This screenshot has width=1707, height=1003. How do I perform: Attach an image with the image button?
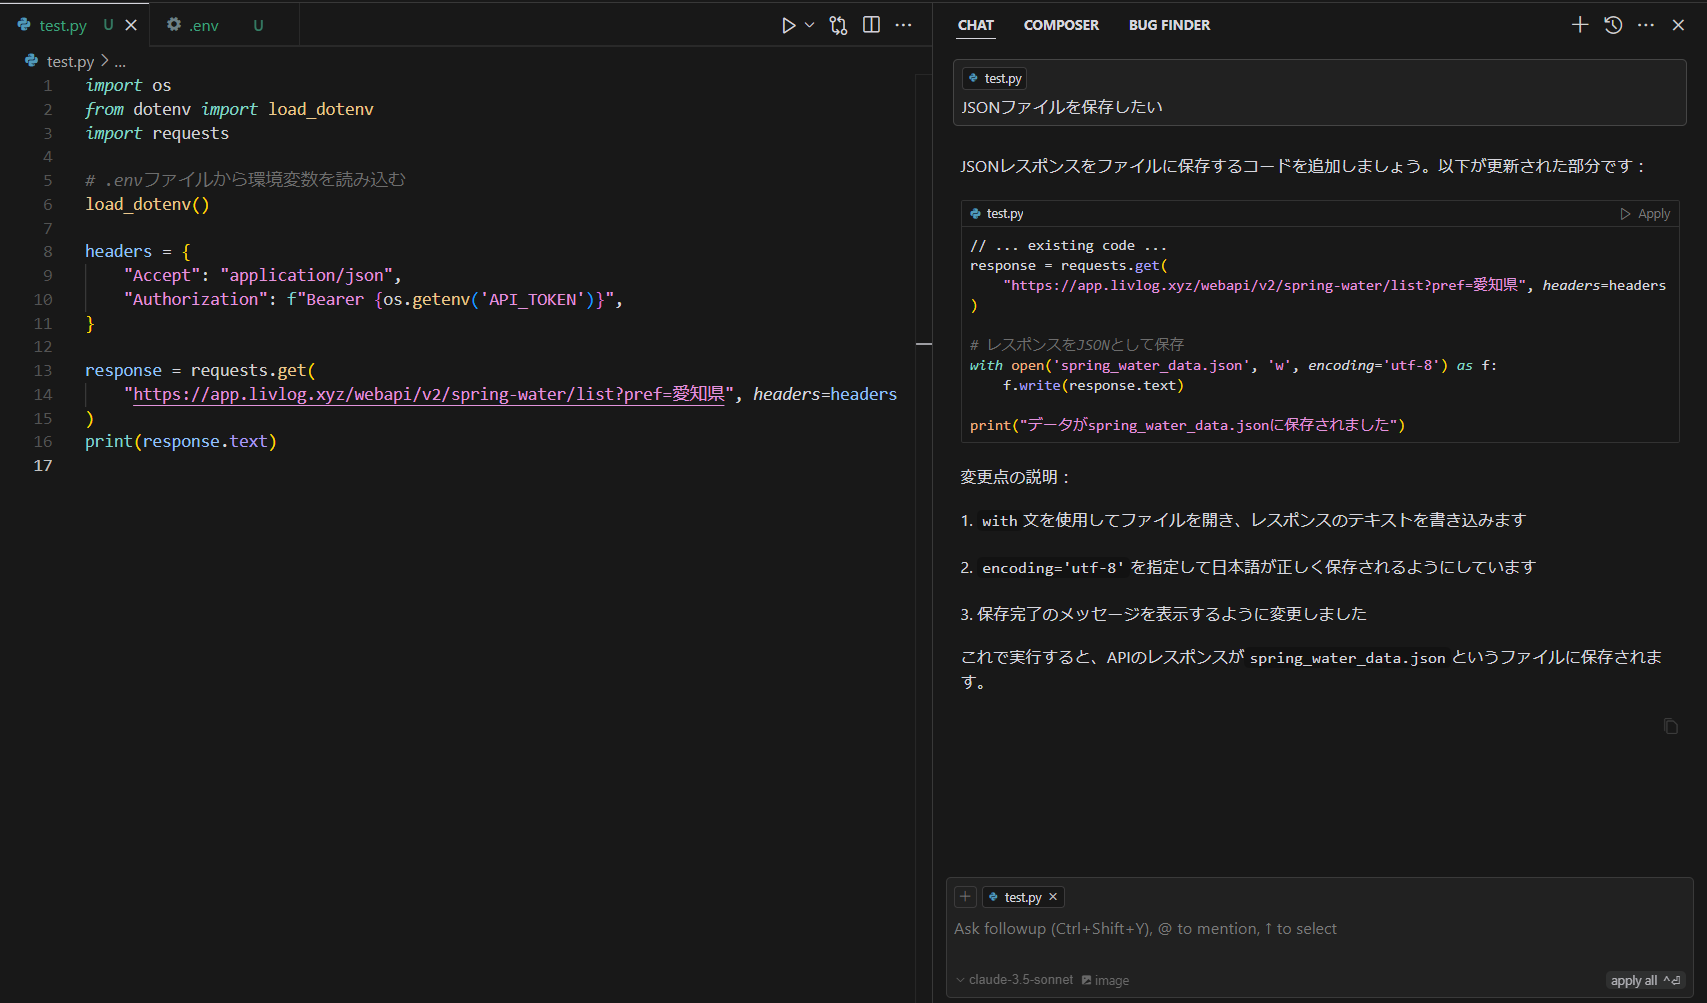coord(1105,980)
